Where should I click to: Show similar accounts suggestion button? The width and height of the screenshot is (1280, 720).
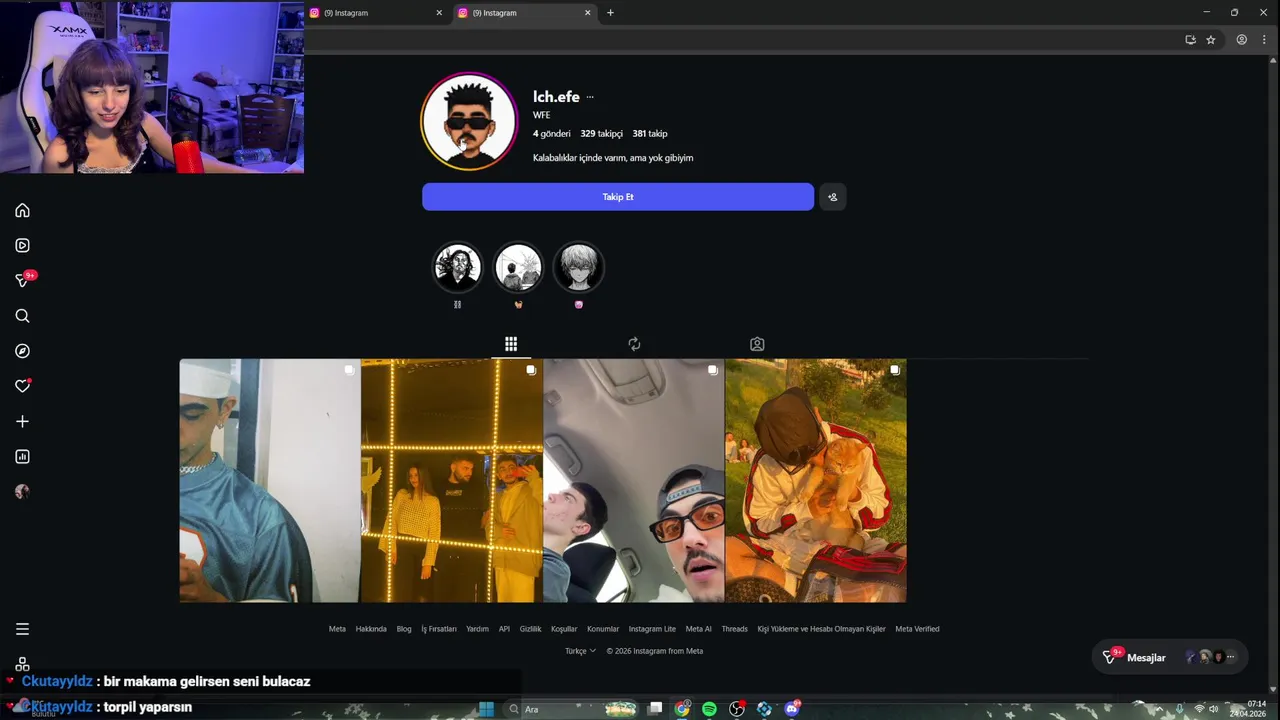click(x=832, y=197)
